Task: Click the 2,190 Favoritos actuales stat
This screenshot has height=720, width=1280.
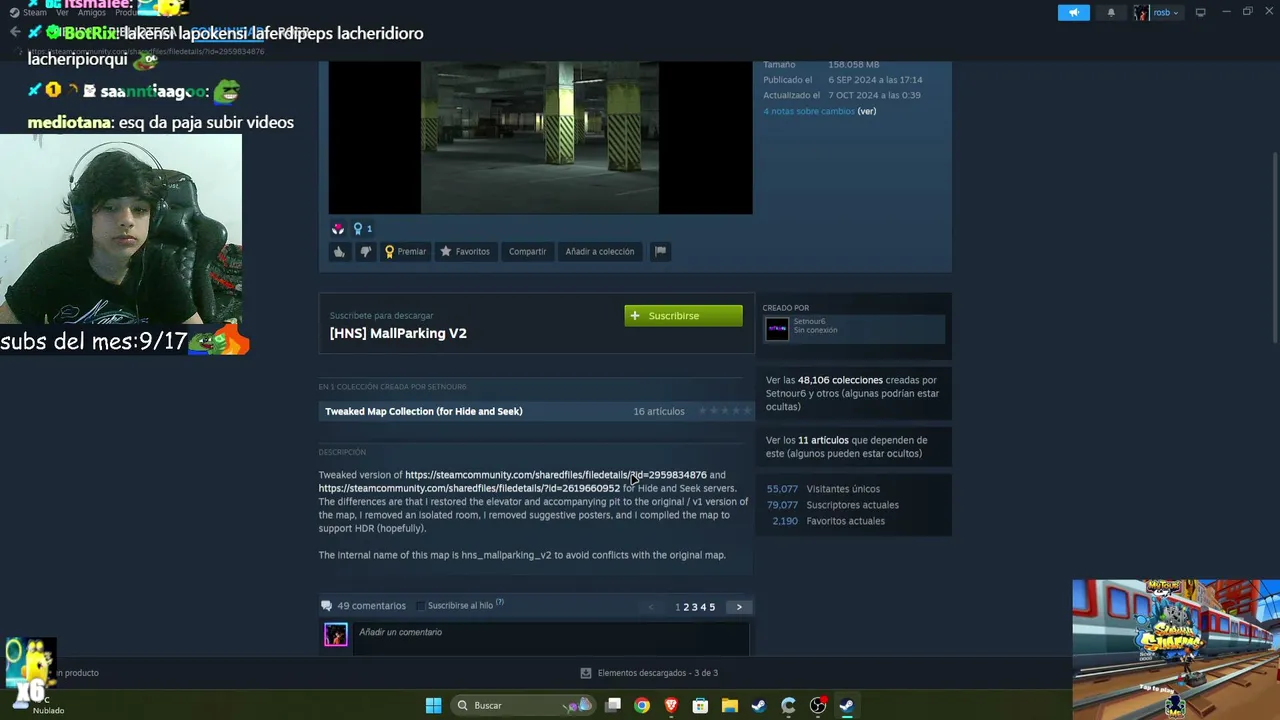Action: point(828,521)
